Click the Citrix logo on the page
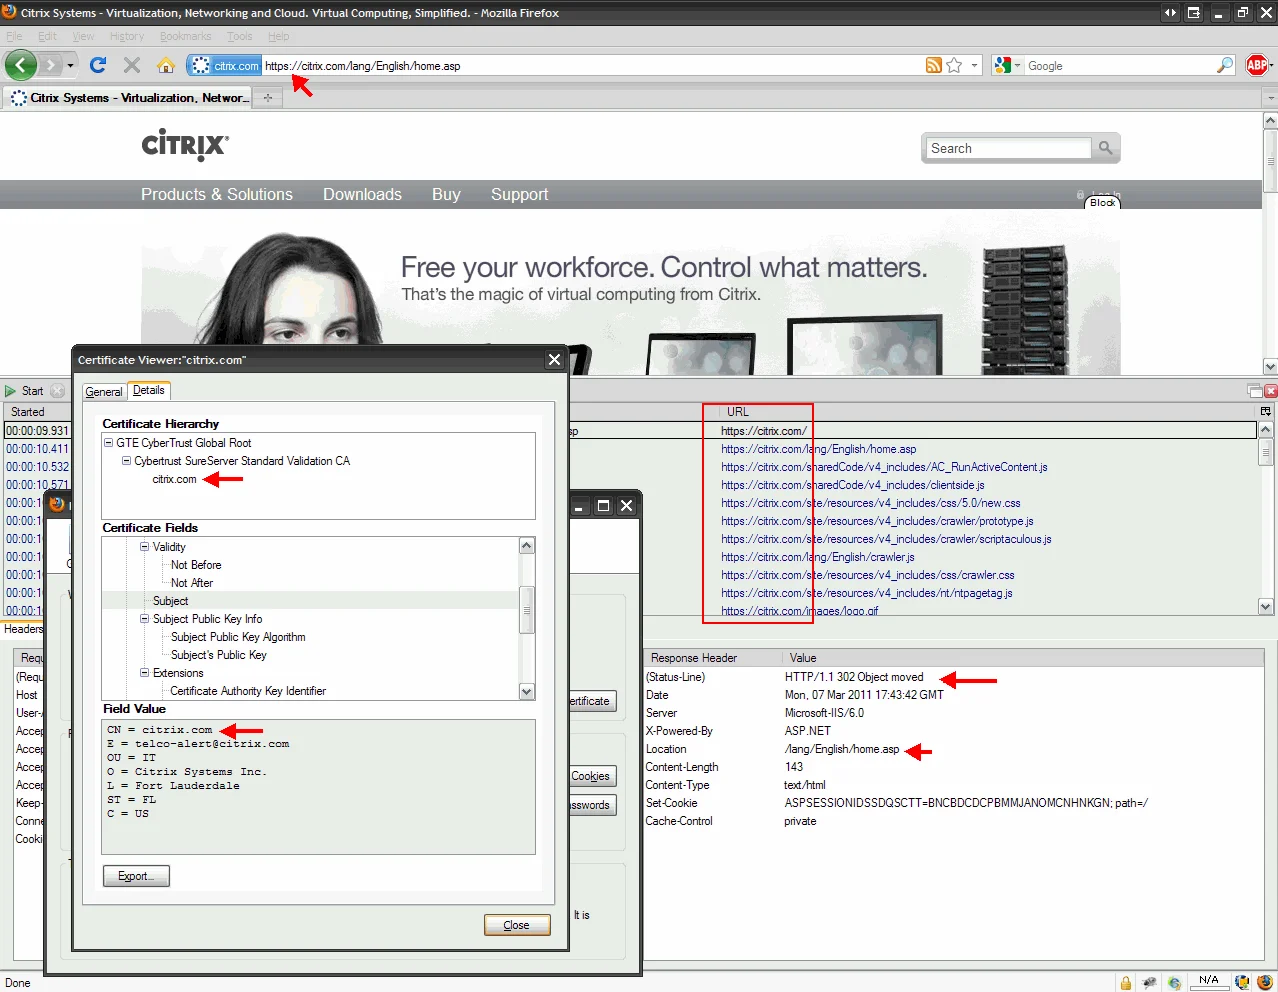 pos(185,145)
